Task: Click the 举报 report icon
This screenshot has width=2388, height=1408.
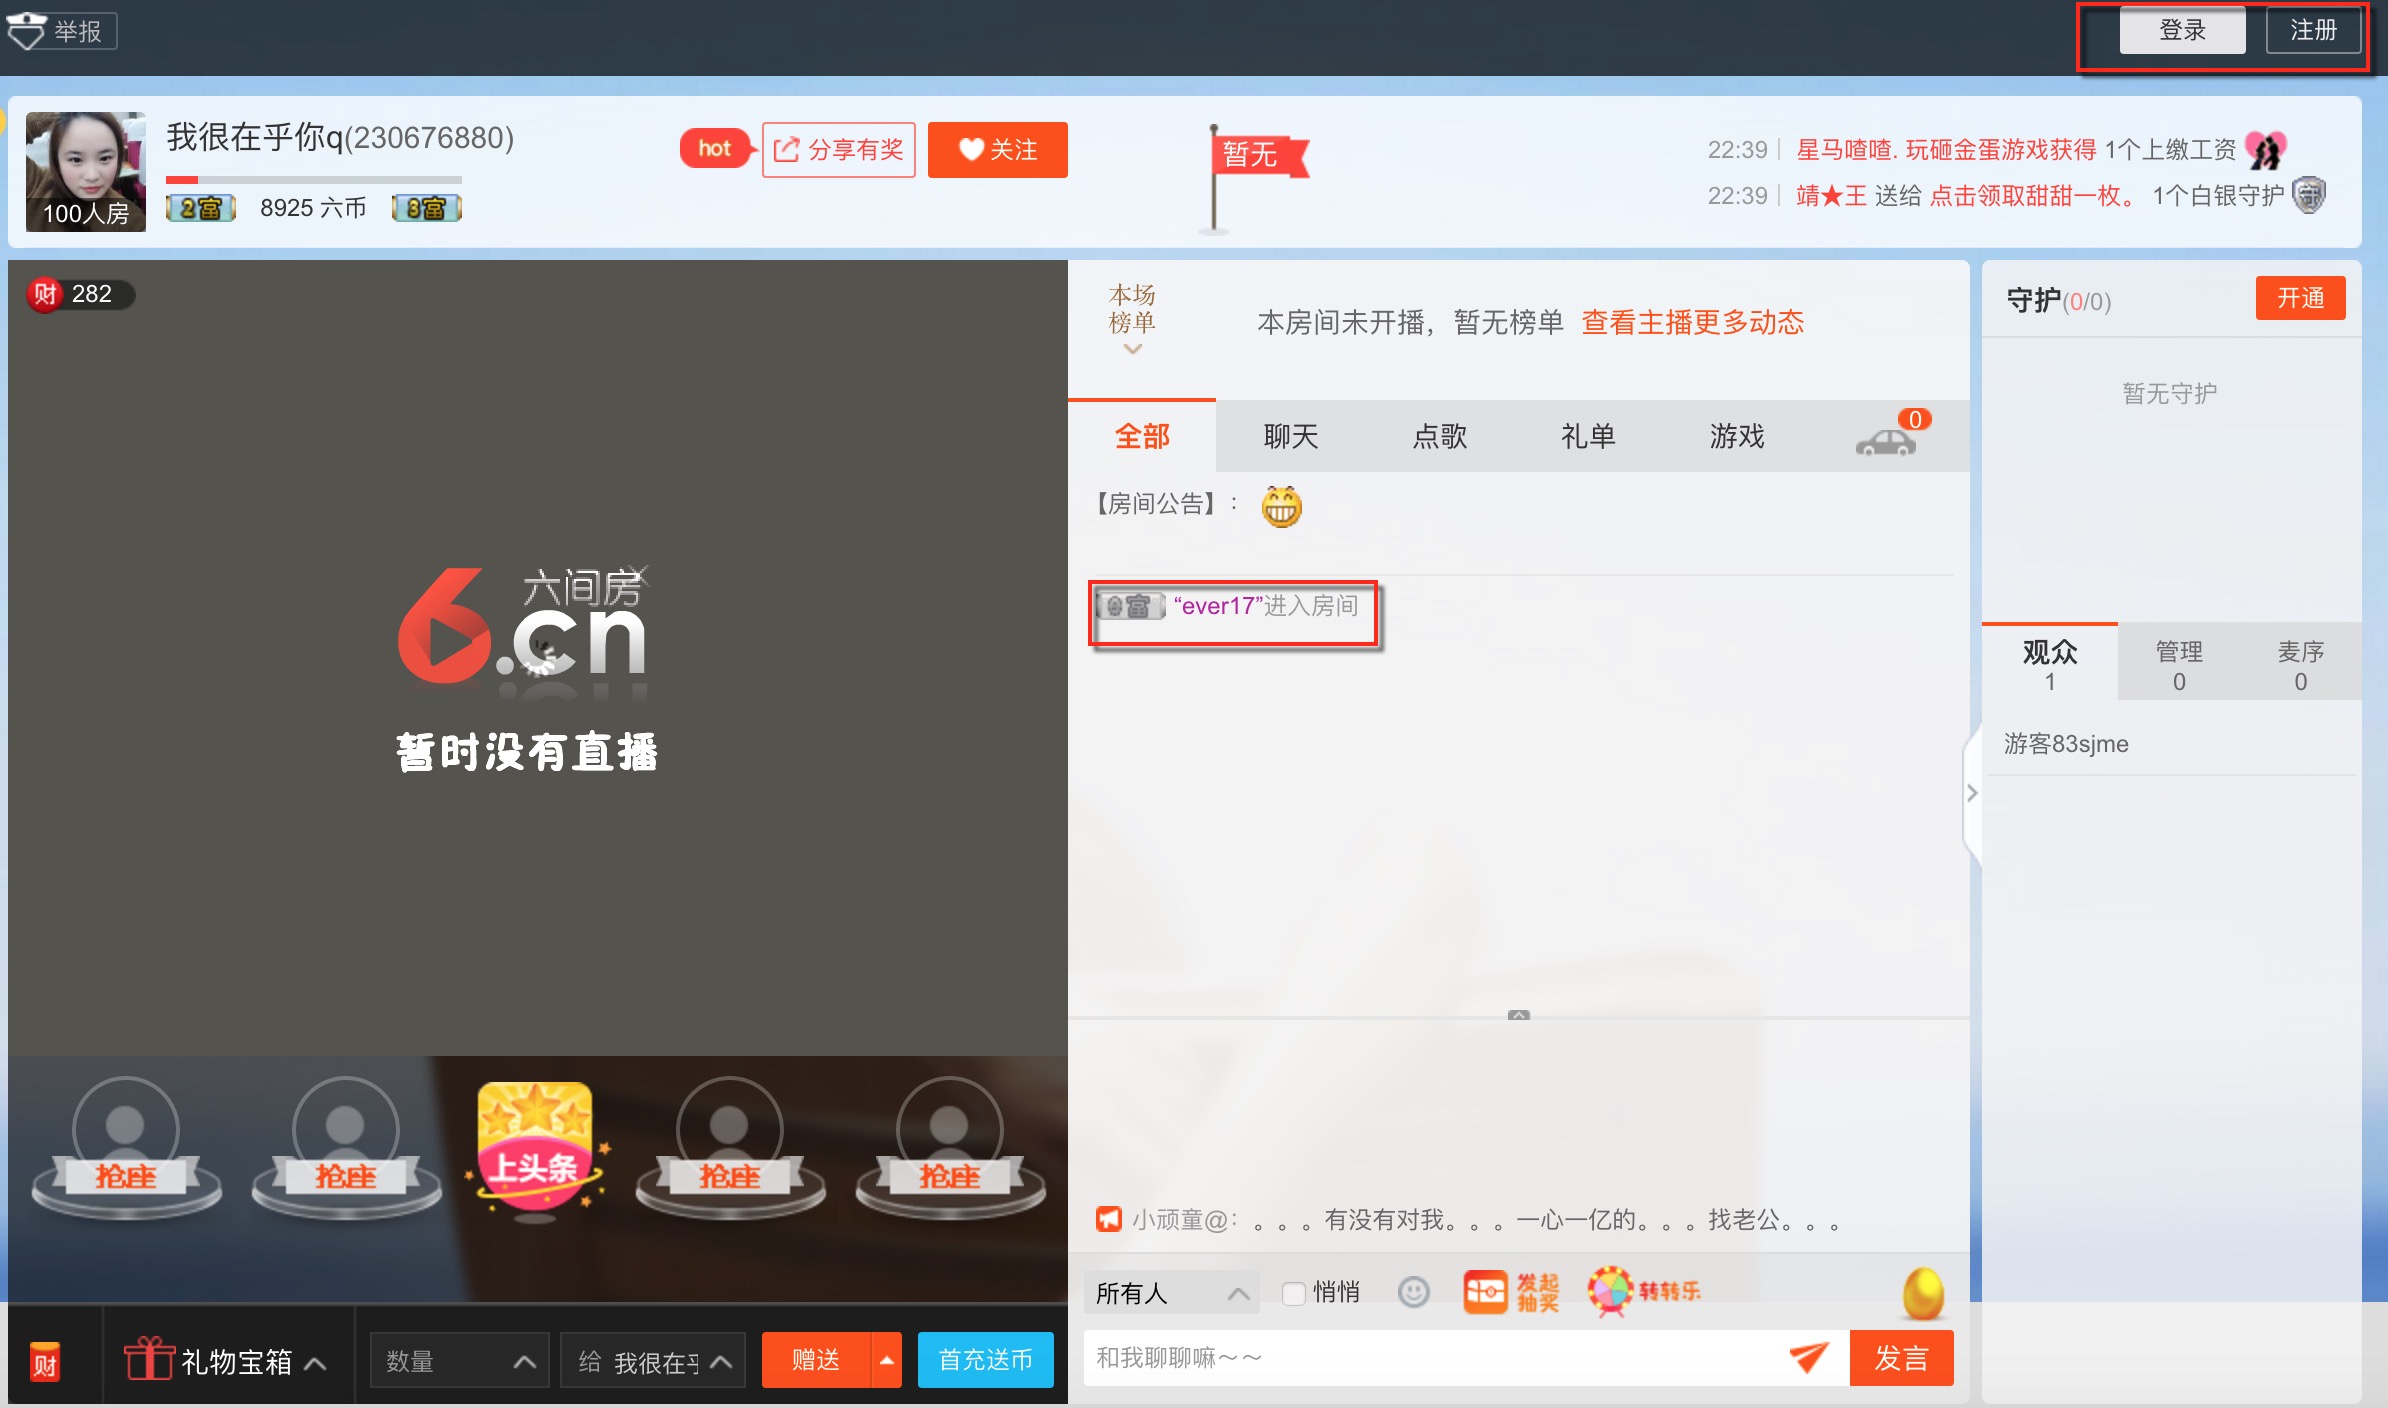Action: coord(61,31)
